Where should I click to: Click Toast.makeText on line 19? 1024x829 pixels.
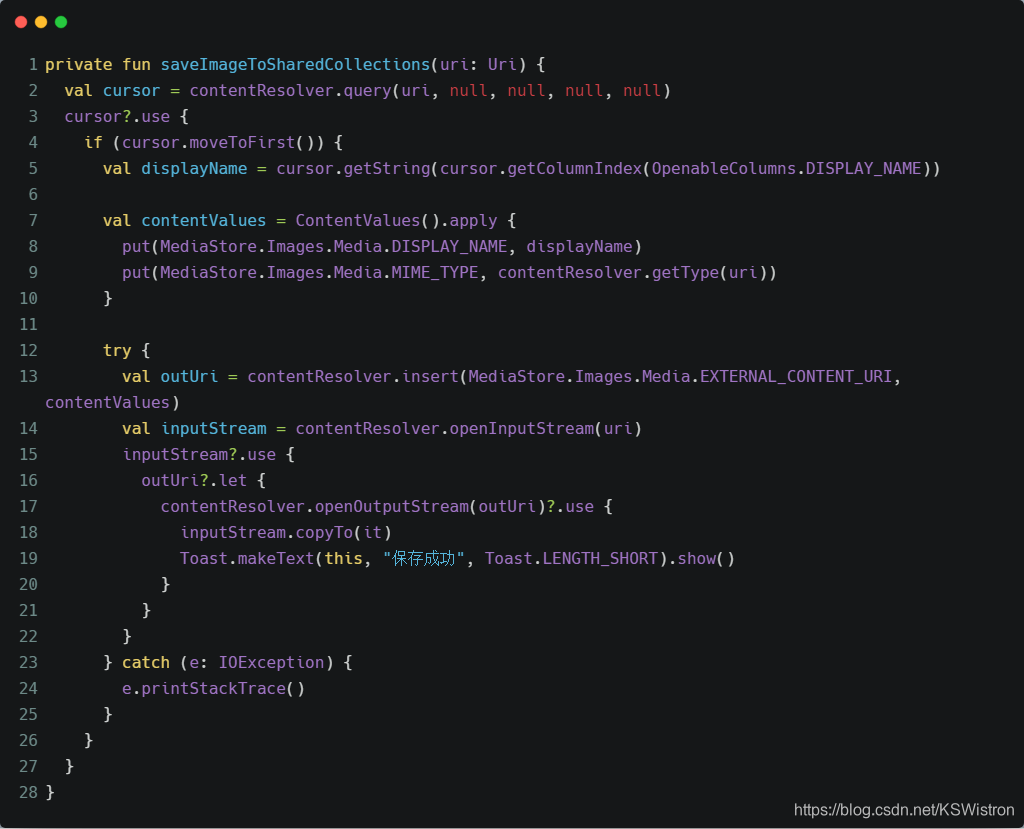point(247,559)
